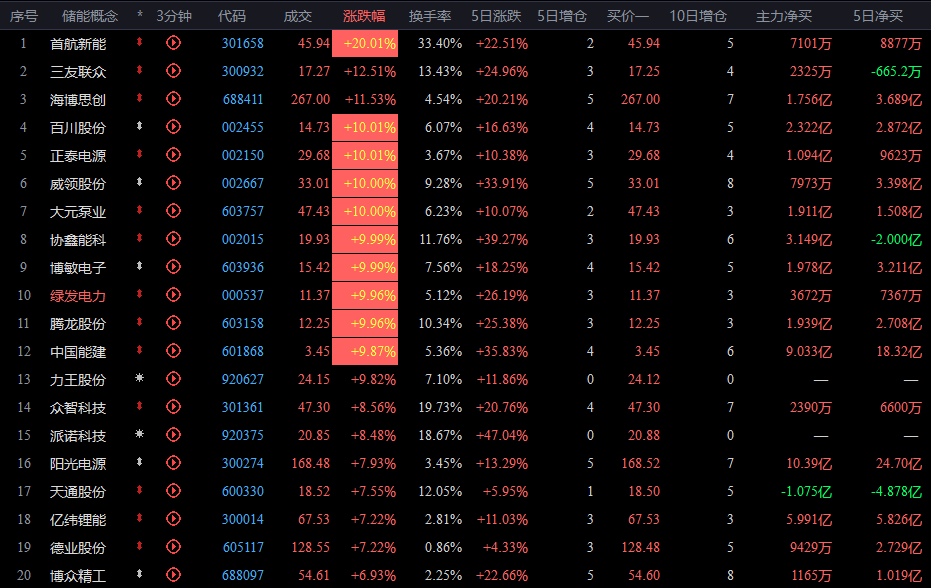Screen dimensions: 931x588
Task: Click the circular play icon for 威领股份
Action: click(x=173, y=183)
